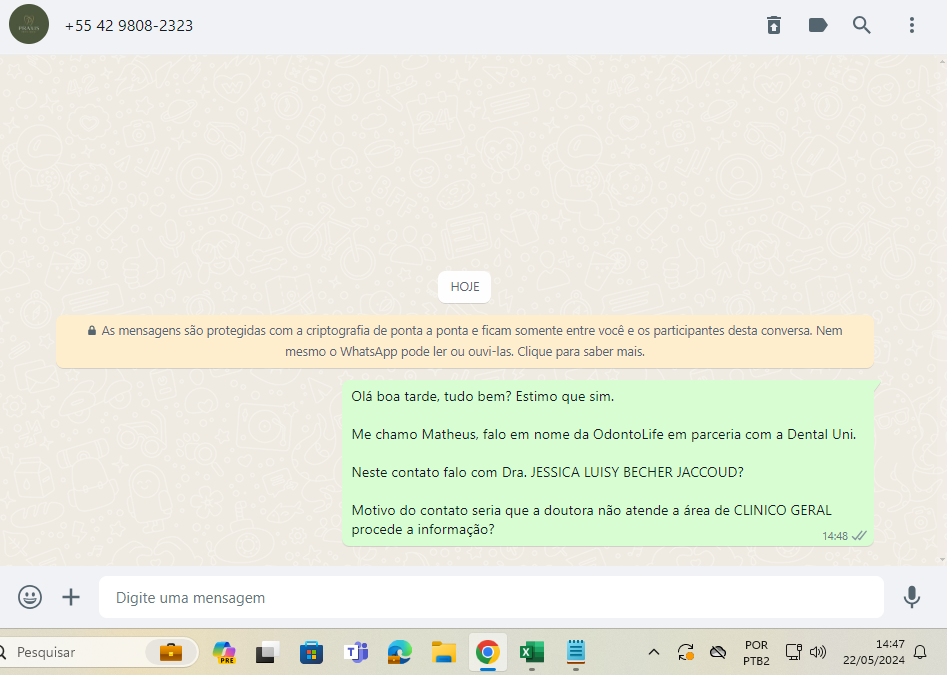Open network settings from the tray
This screenshot has height=675, width=947.
click(x=793, y=652)
